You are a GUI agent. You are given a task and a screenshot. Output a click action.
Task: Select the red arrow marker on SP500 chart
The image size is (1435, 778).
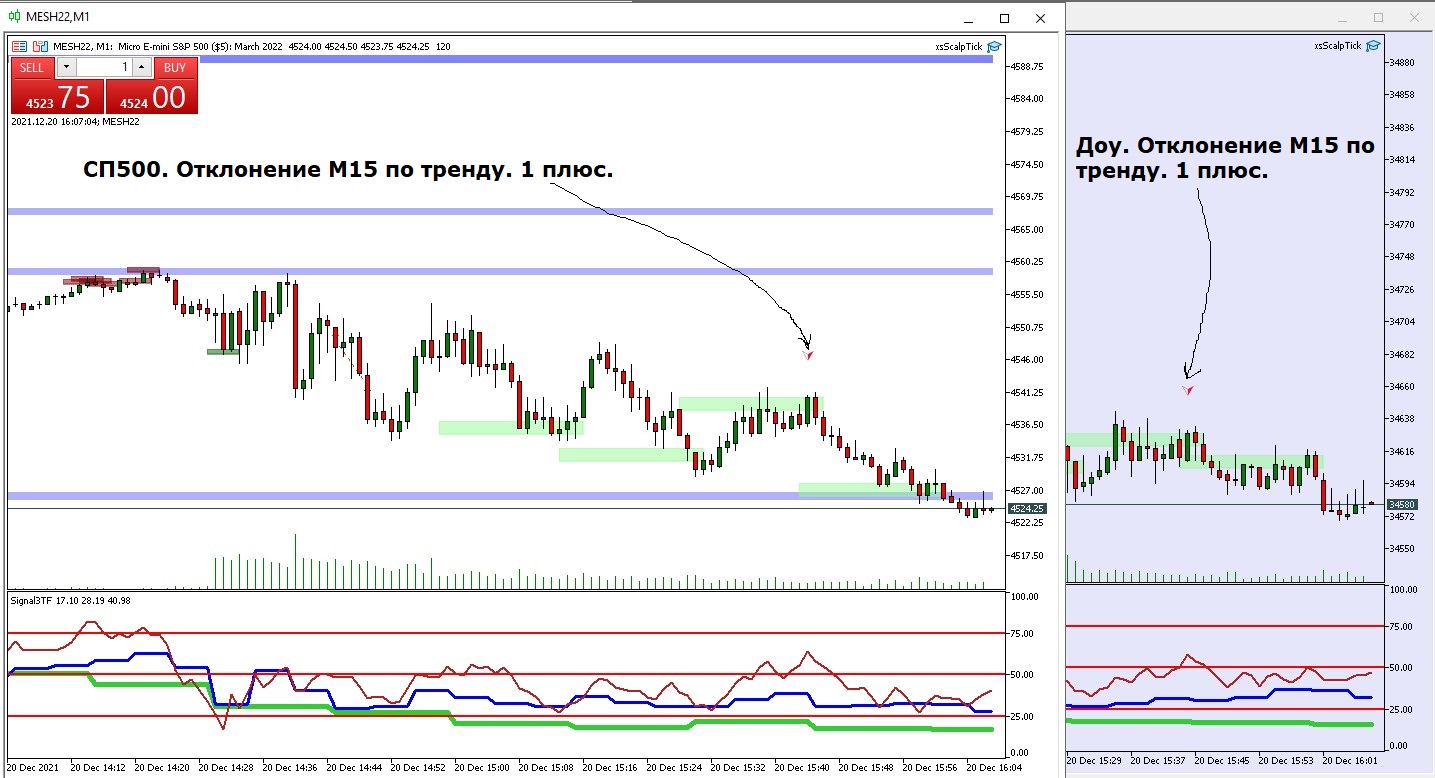[x=808, y=354]
